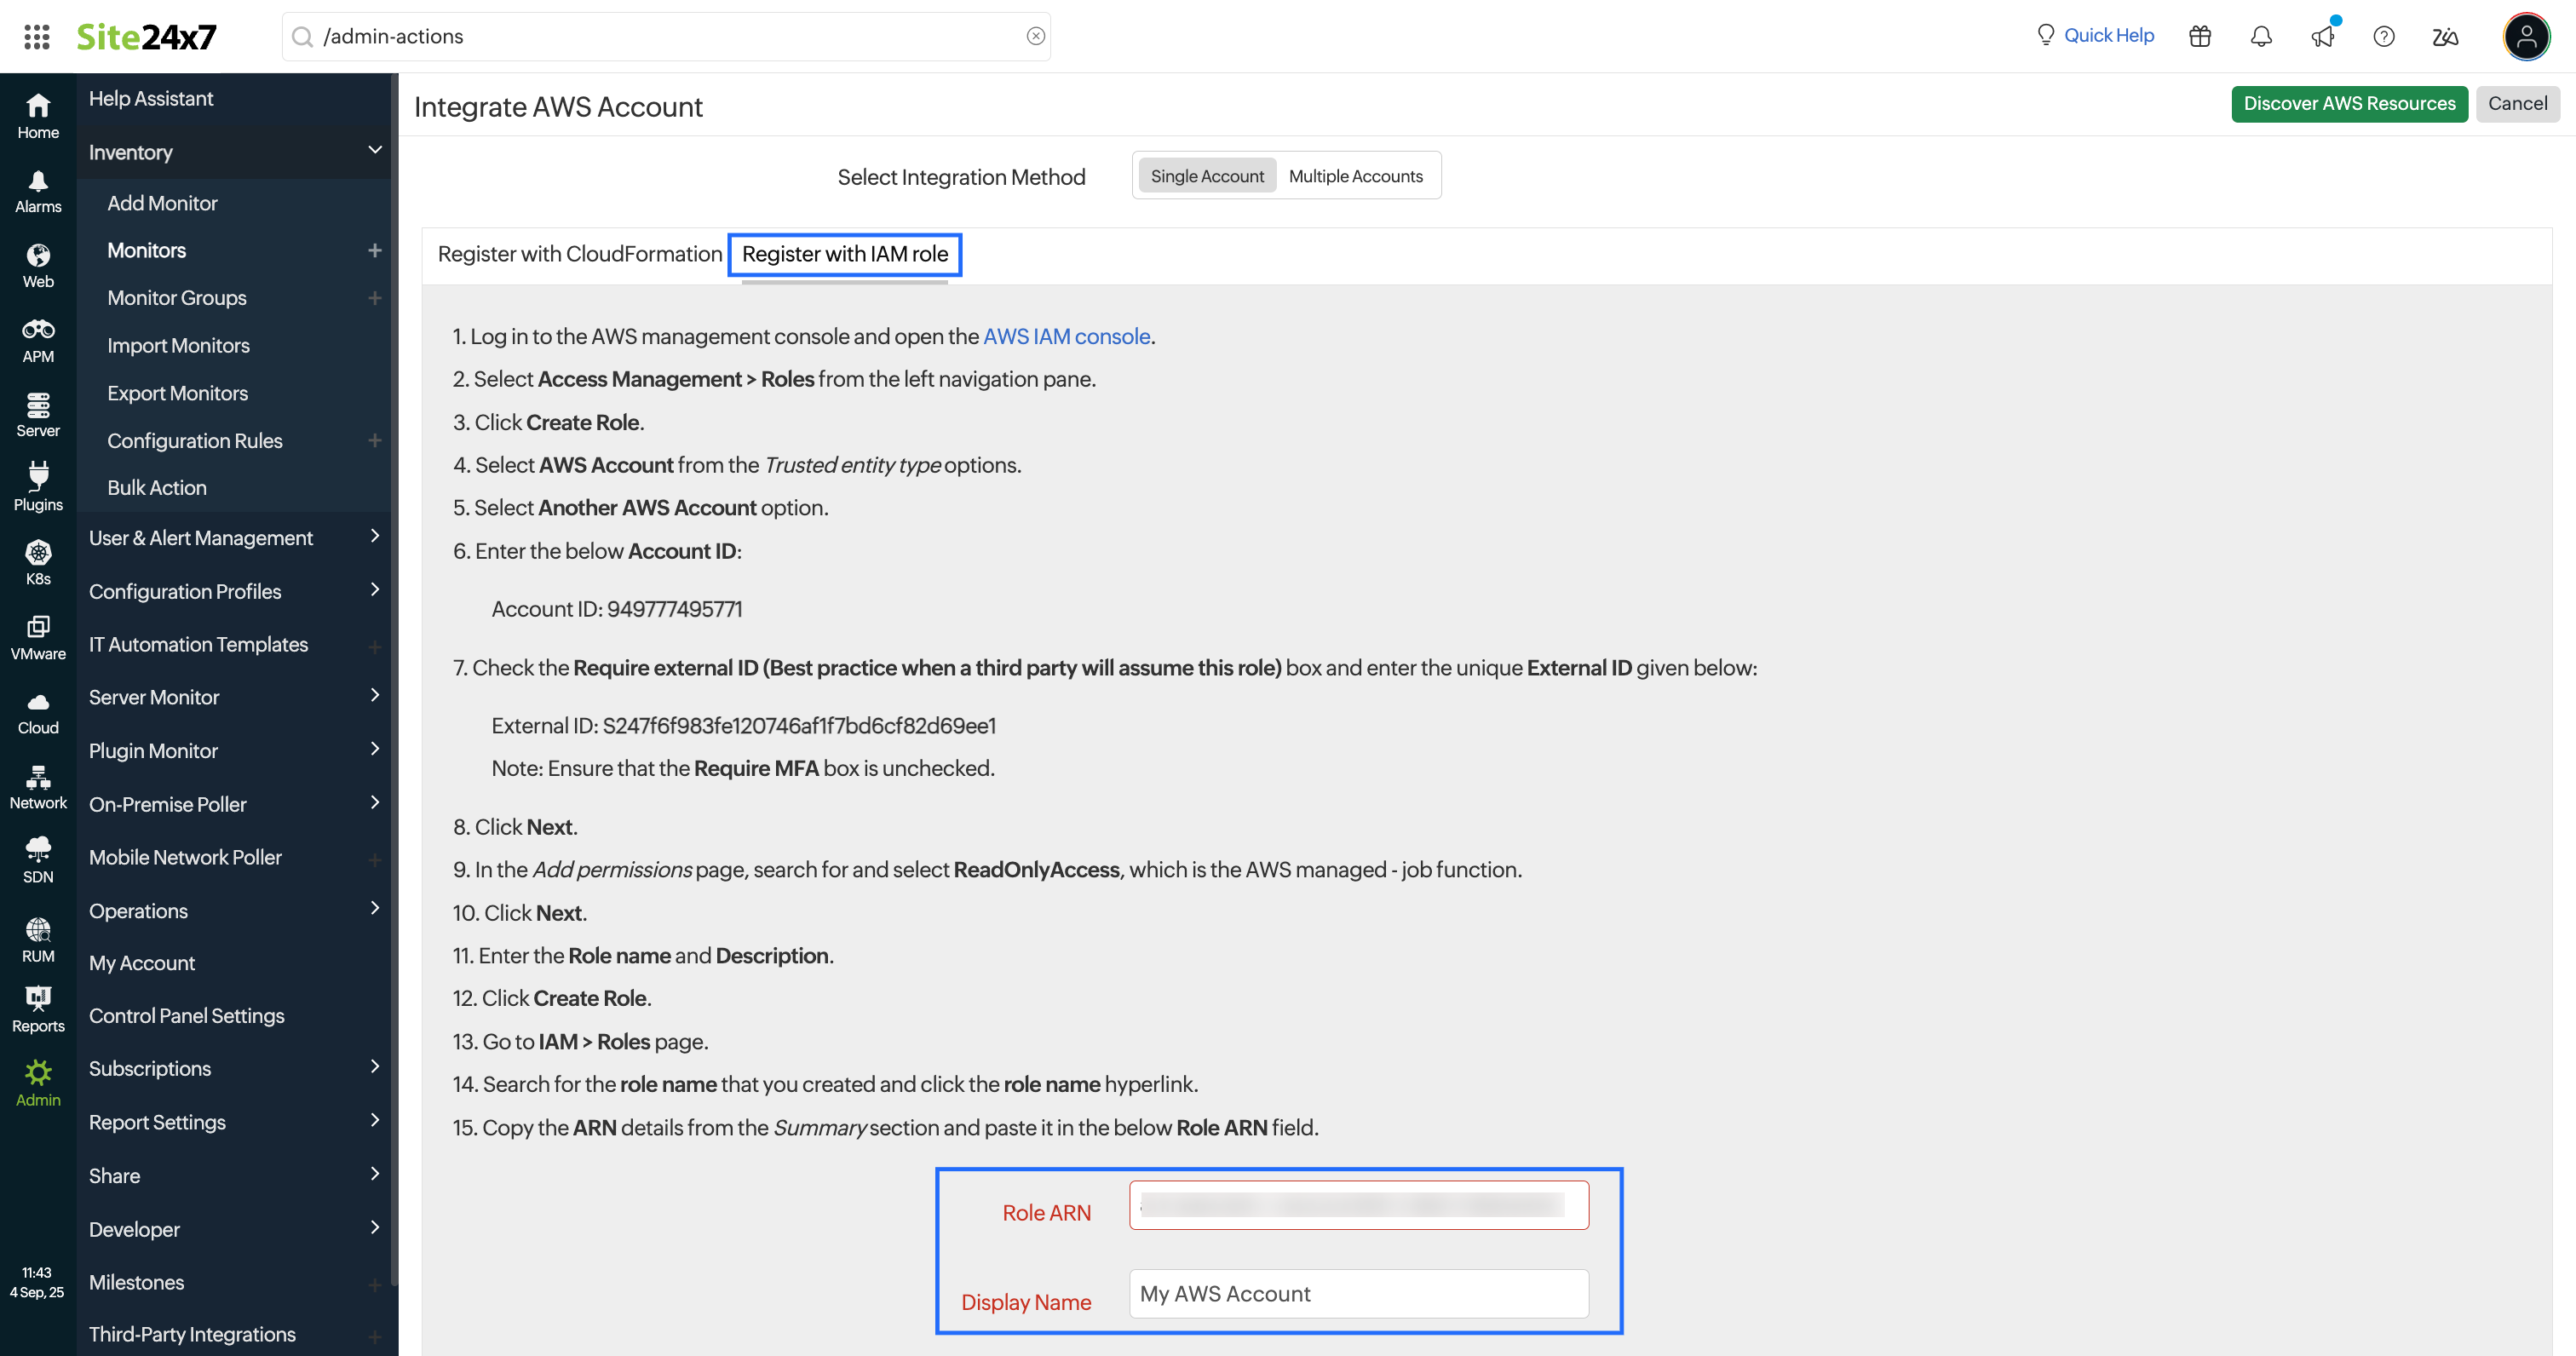2576x1356 pixels.
Task: Open the Plugins plug icon
Action: coord(38,486)
